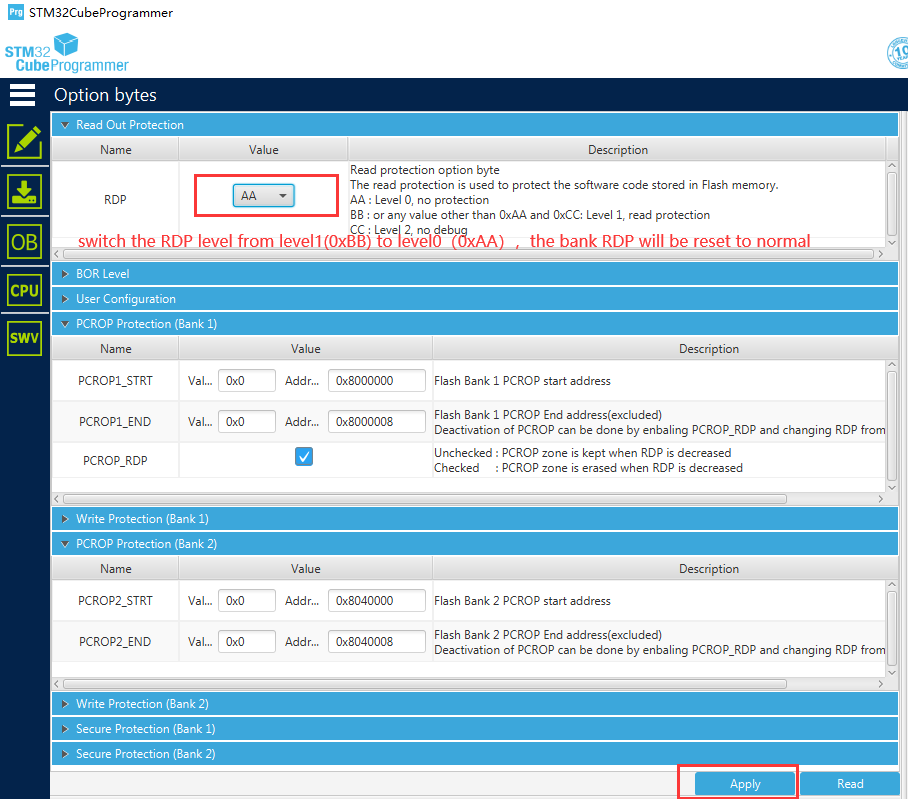Click the Prg app icon in title bar
The width and height of the screenshot is (908, 799).
(16, 12)
